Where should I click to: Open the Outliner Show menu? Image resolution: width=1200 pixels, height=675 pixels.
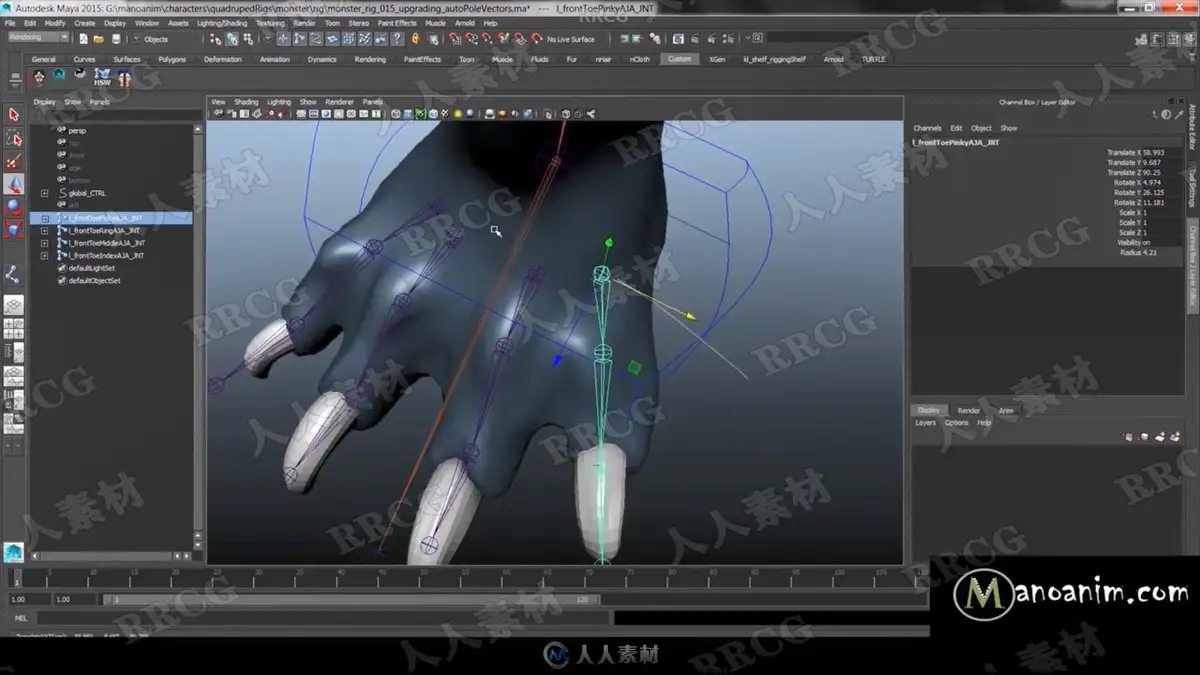pos(73,102)
